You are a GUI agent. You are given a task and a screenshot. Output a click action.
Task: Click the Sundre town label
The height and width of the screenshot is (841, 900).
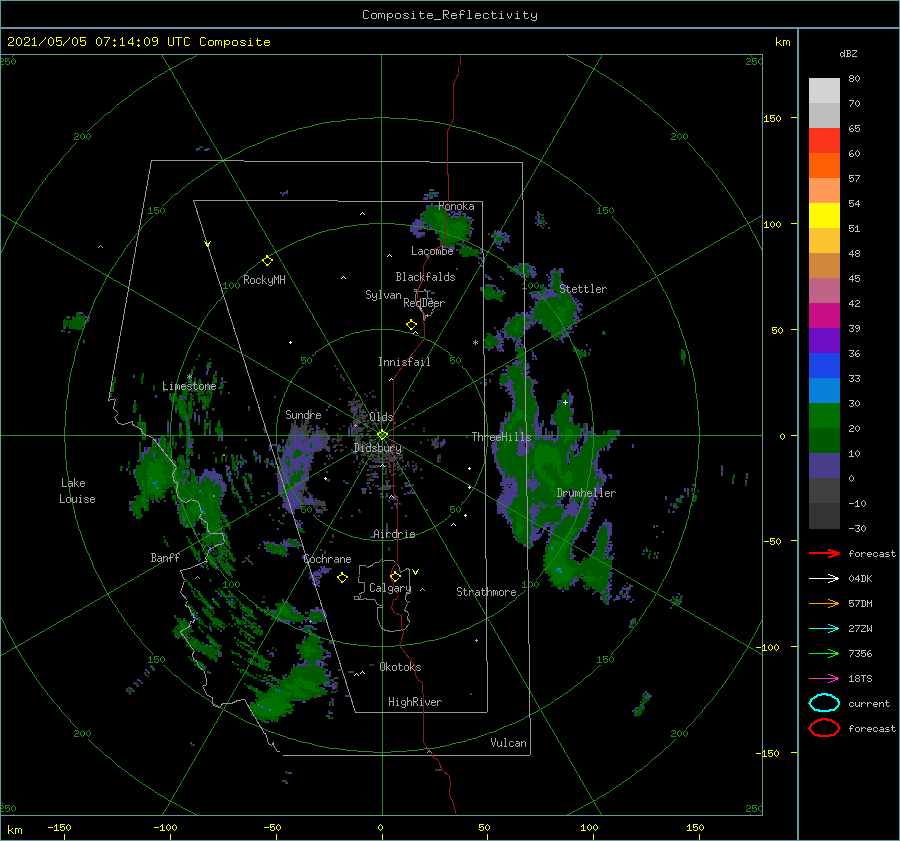[303, 414]
